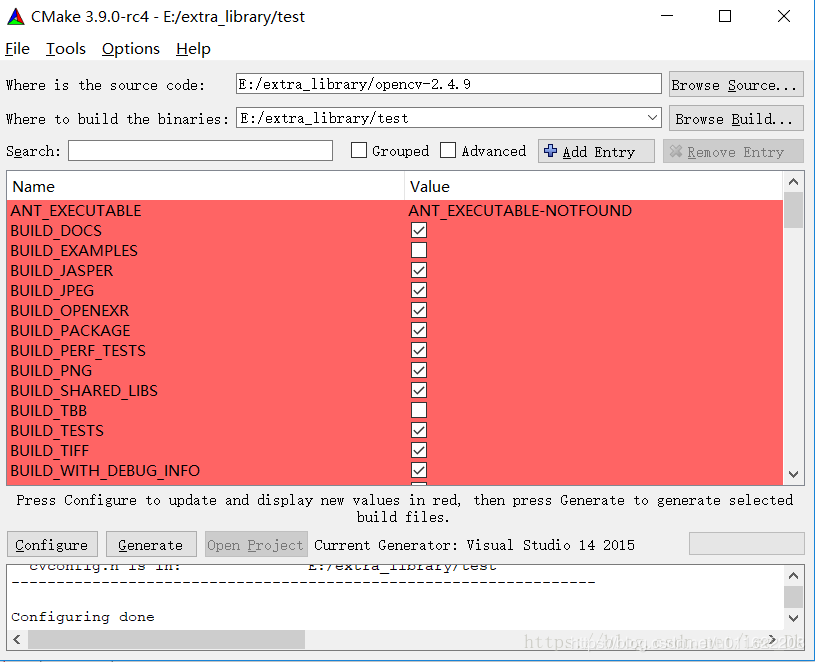Click the Browse Build button
Screen dimensions: 815x662
point(736,119)
